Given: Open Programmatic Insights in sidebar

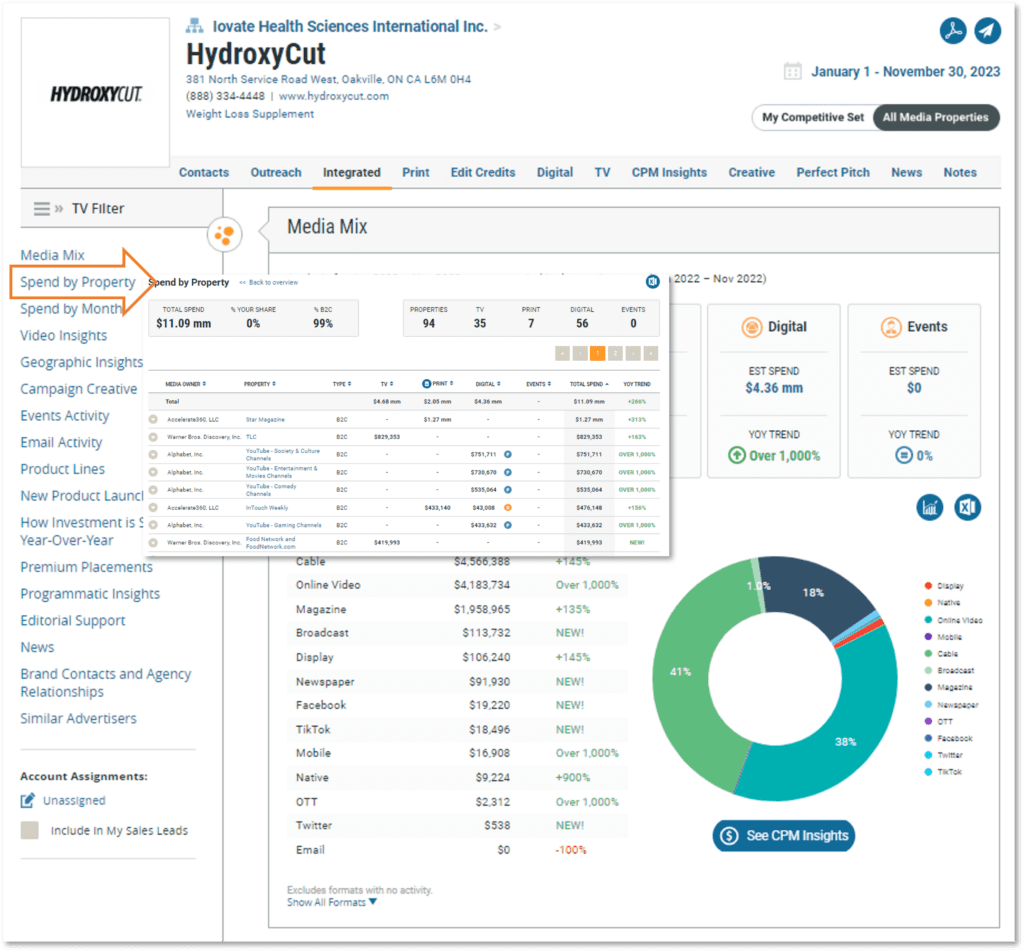Looking at the screenshot, I should click(x=90, y=594).
